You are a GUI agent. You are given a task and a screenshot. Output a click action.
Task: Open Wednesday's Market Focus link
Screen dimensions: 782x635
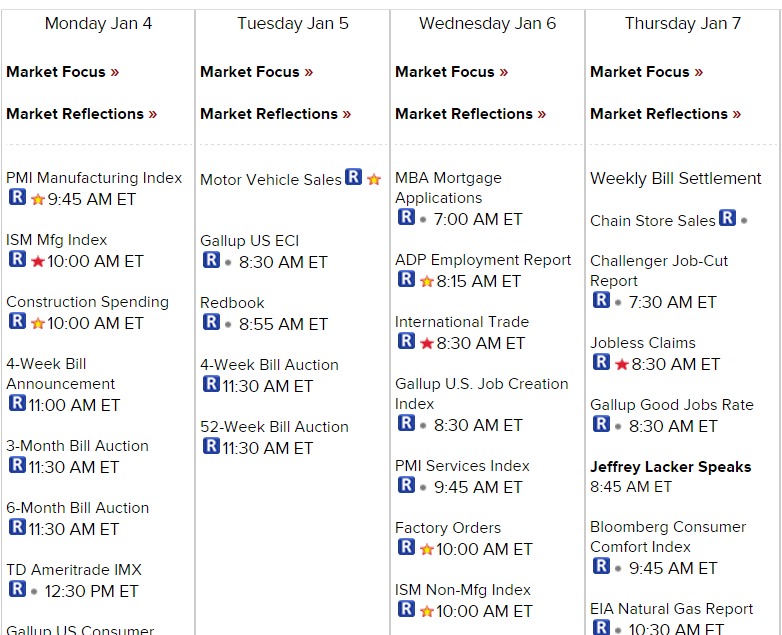pos(451,72)
